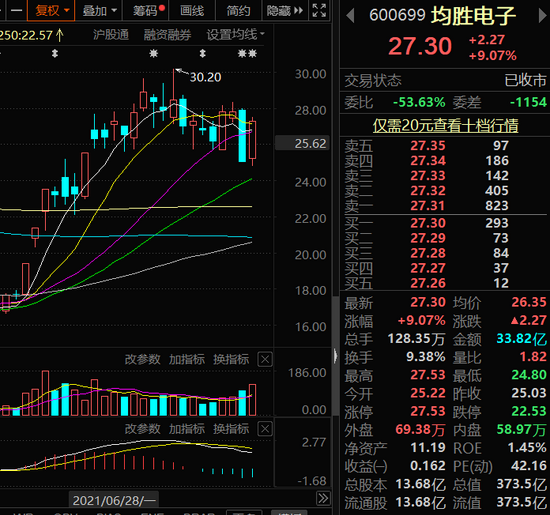
Task: Select the 卖五 27.35 ask row
Action: click(x=445, y=146)
